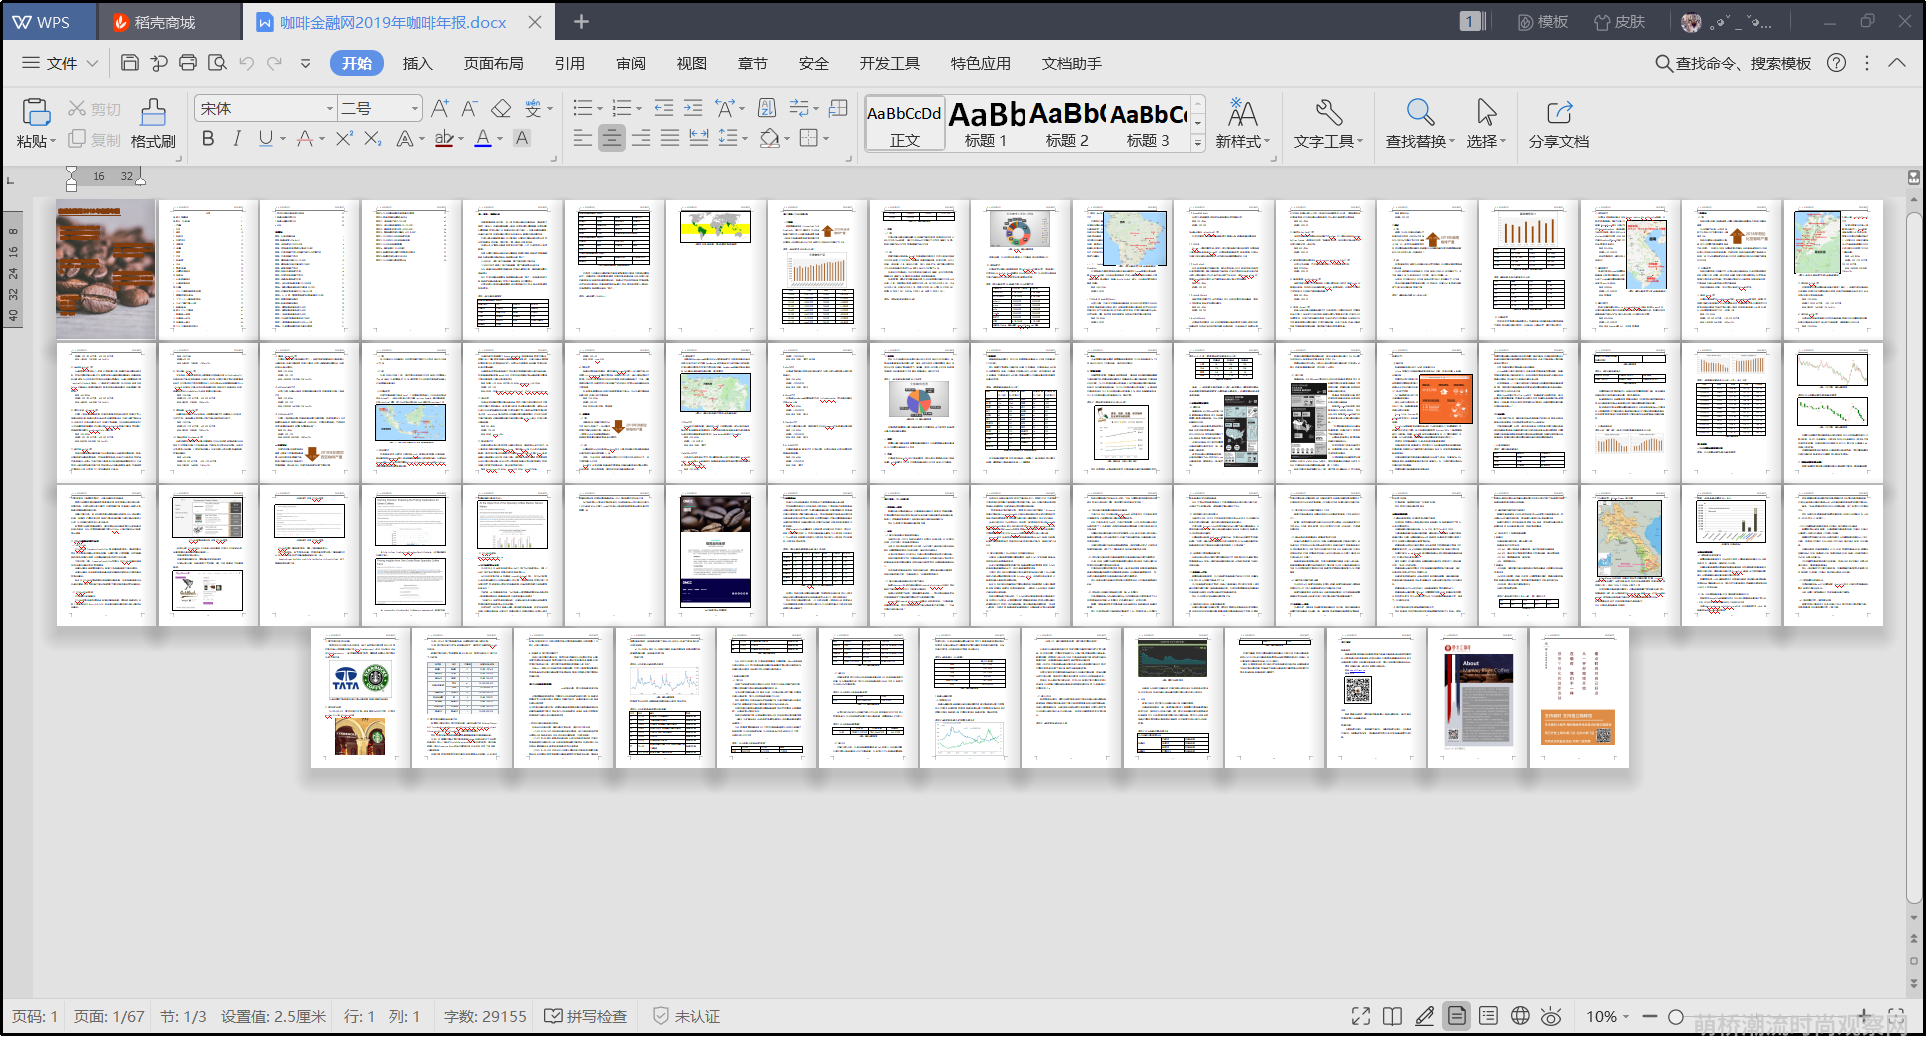Image resolution: width=1927 pixels, height=1038 pixels.
Task: Click the eye protection mode icon
Action: point(1551,1016)
